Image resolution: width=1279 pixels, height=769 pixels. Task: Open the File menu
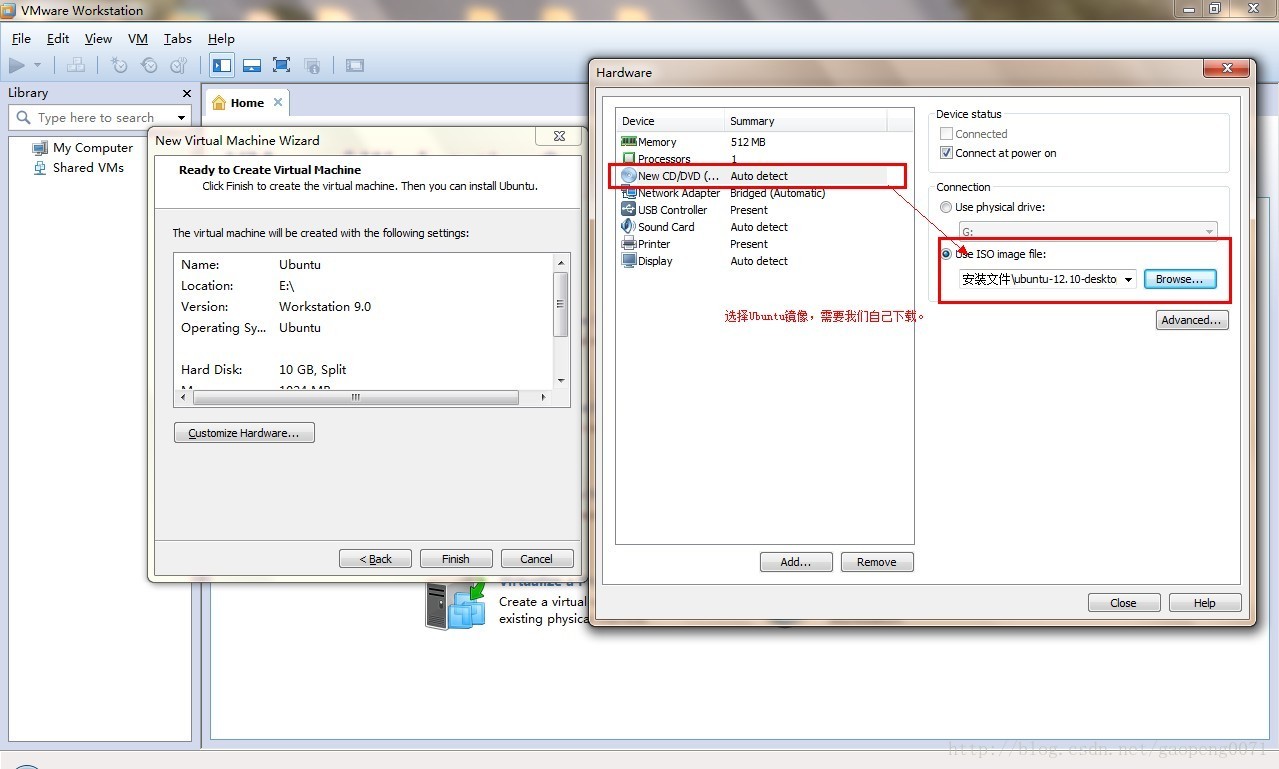pyautogui.click(x=22, y=39)
